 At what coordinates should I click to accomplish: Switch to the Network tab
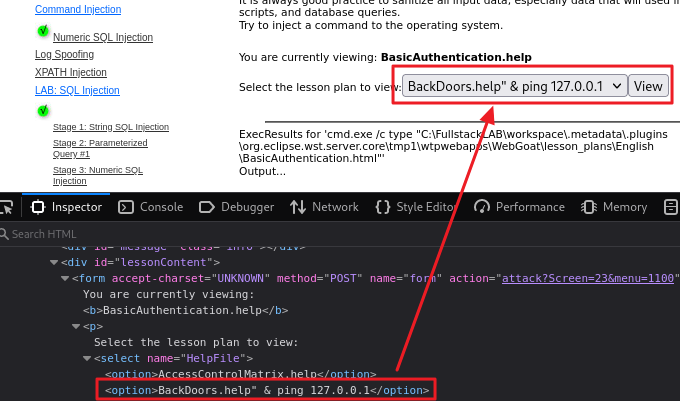[324, 207]
